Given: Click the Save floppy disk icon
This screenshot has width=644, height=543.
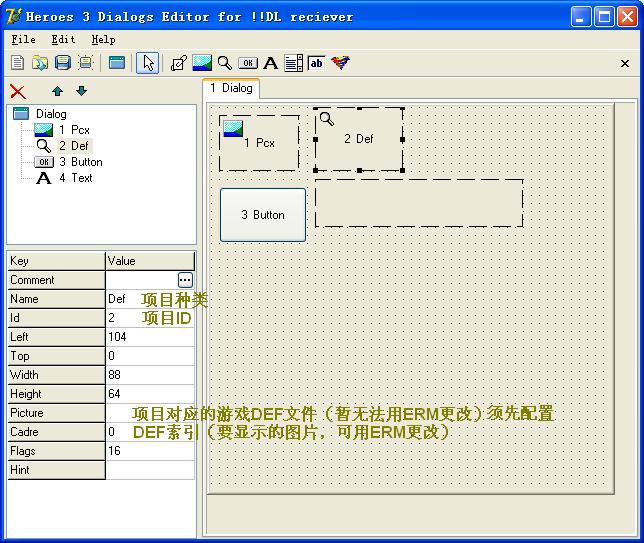Looking at the screenshot, I should [x=63, y=63].
